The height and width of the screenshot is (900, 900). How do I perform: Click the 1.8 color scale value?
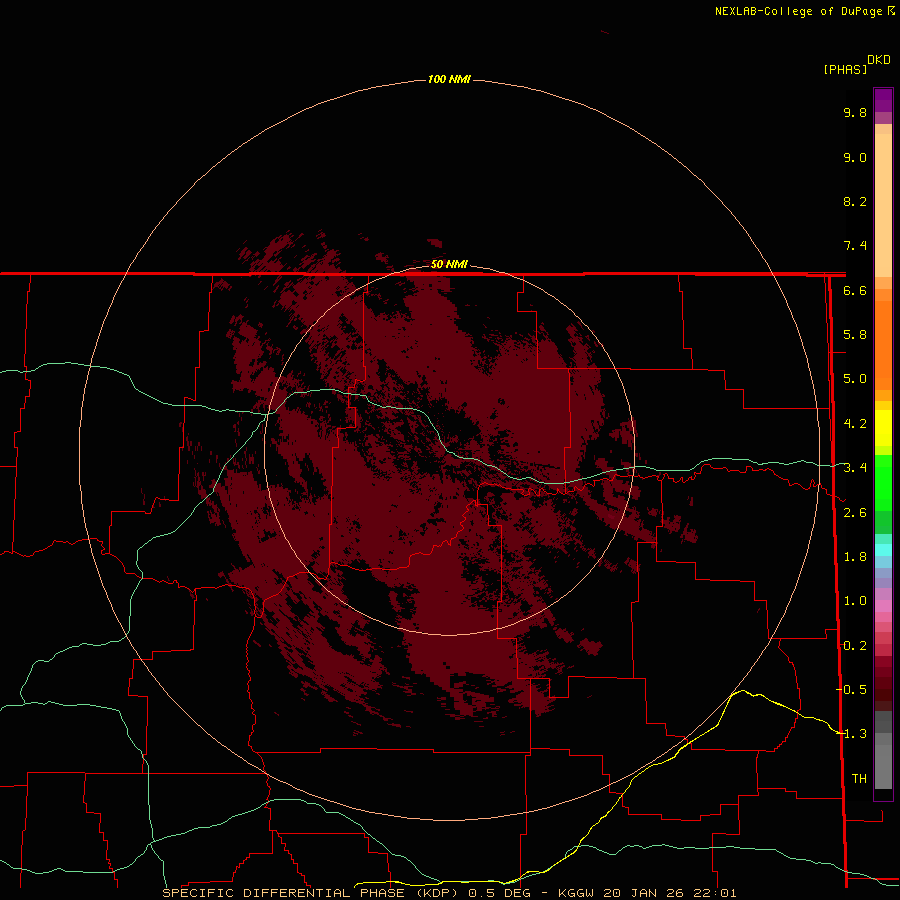click(855, 557)
